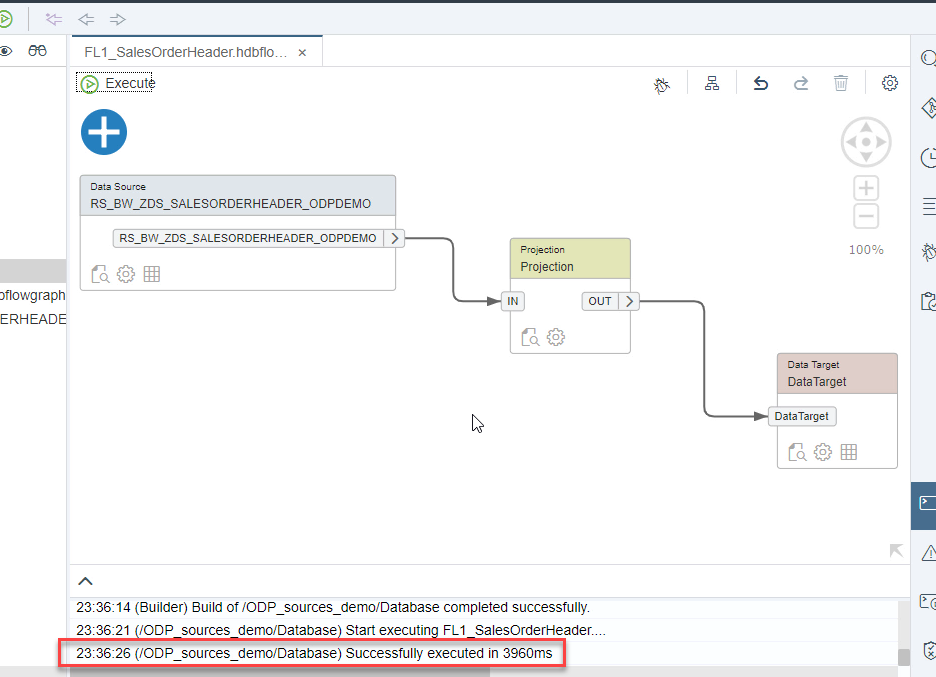Screen dimensions: 936x677
Task: Select the successfully executed log entry
Action: [313, 653]
